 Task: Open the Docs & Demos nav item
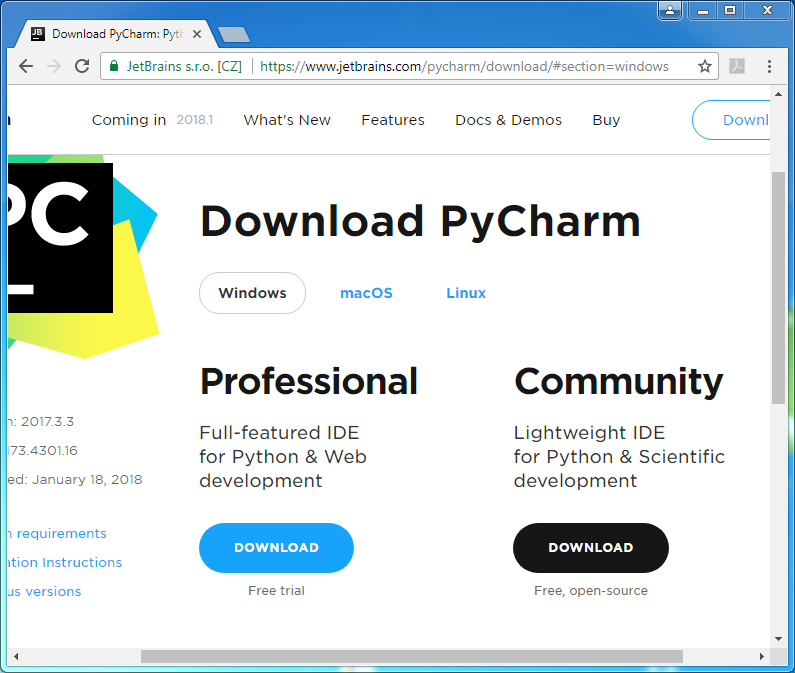(509, 120)
